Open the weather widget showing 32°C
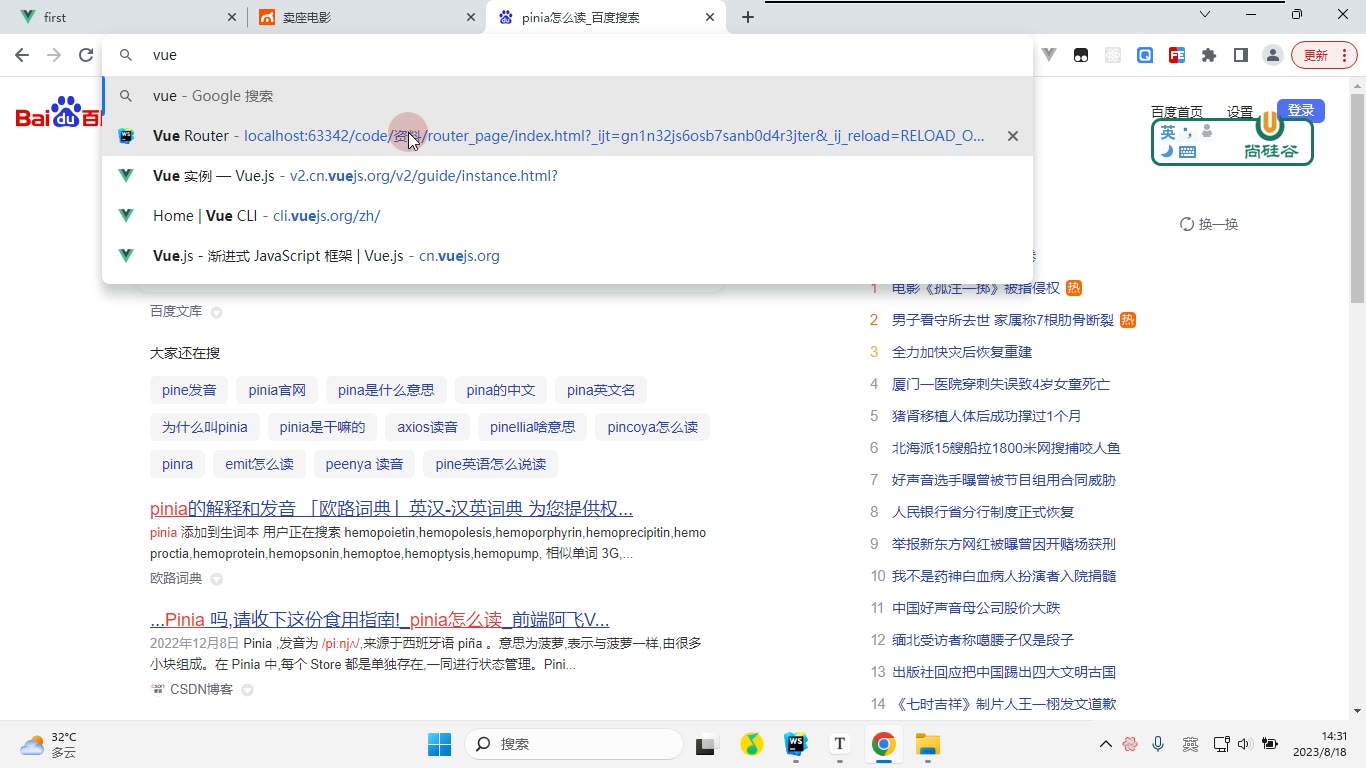 point(48,744)
